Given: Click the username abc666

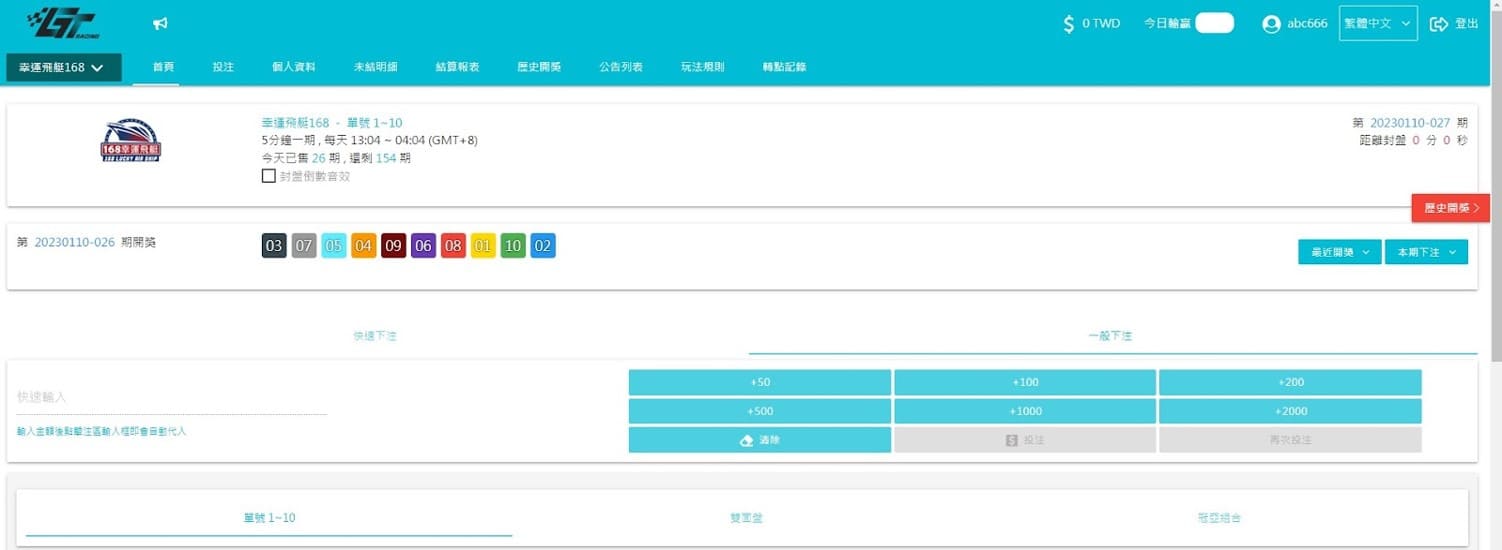Looking at the screenshot, I should (x=1308, y=24).
